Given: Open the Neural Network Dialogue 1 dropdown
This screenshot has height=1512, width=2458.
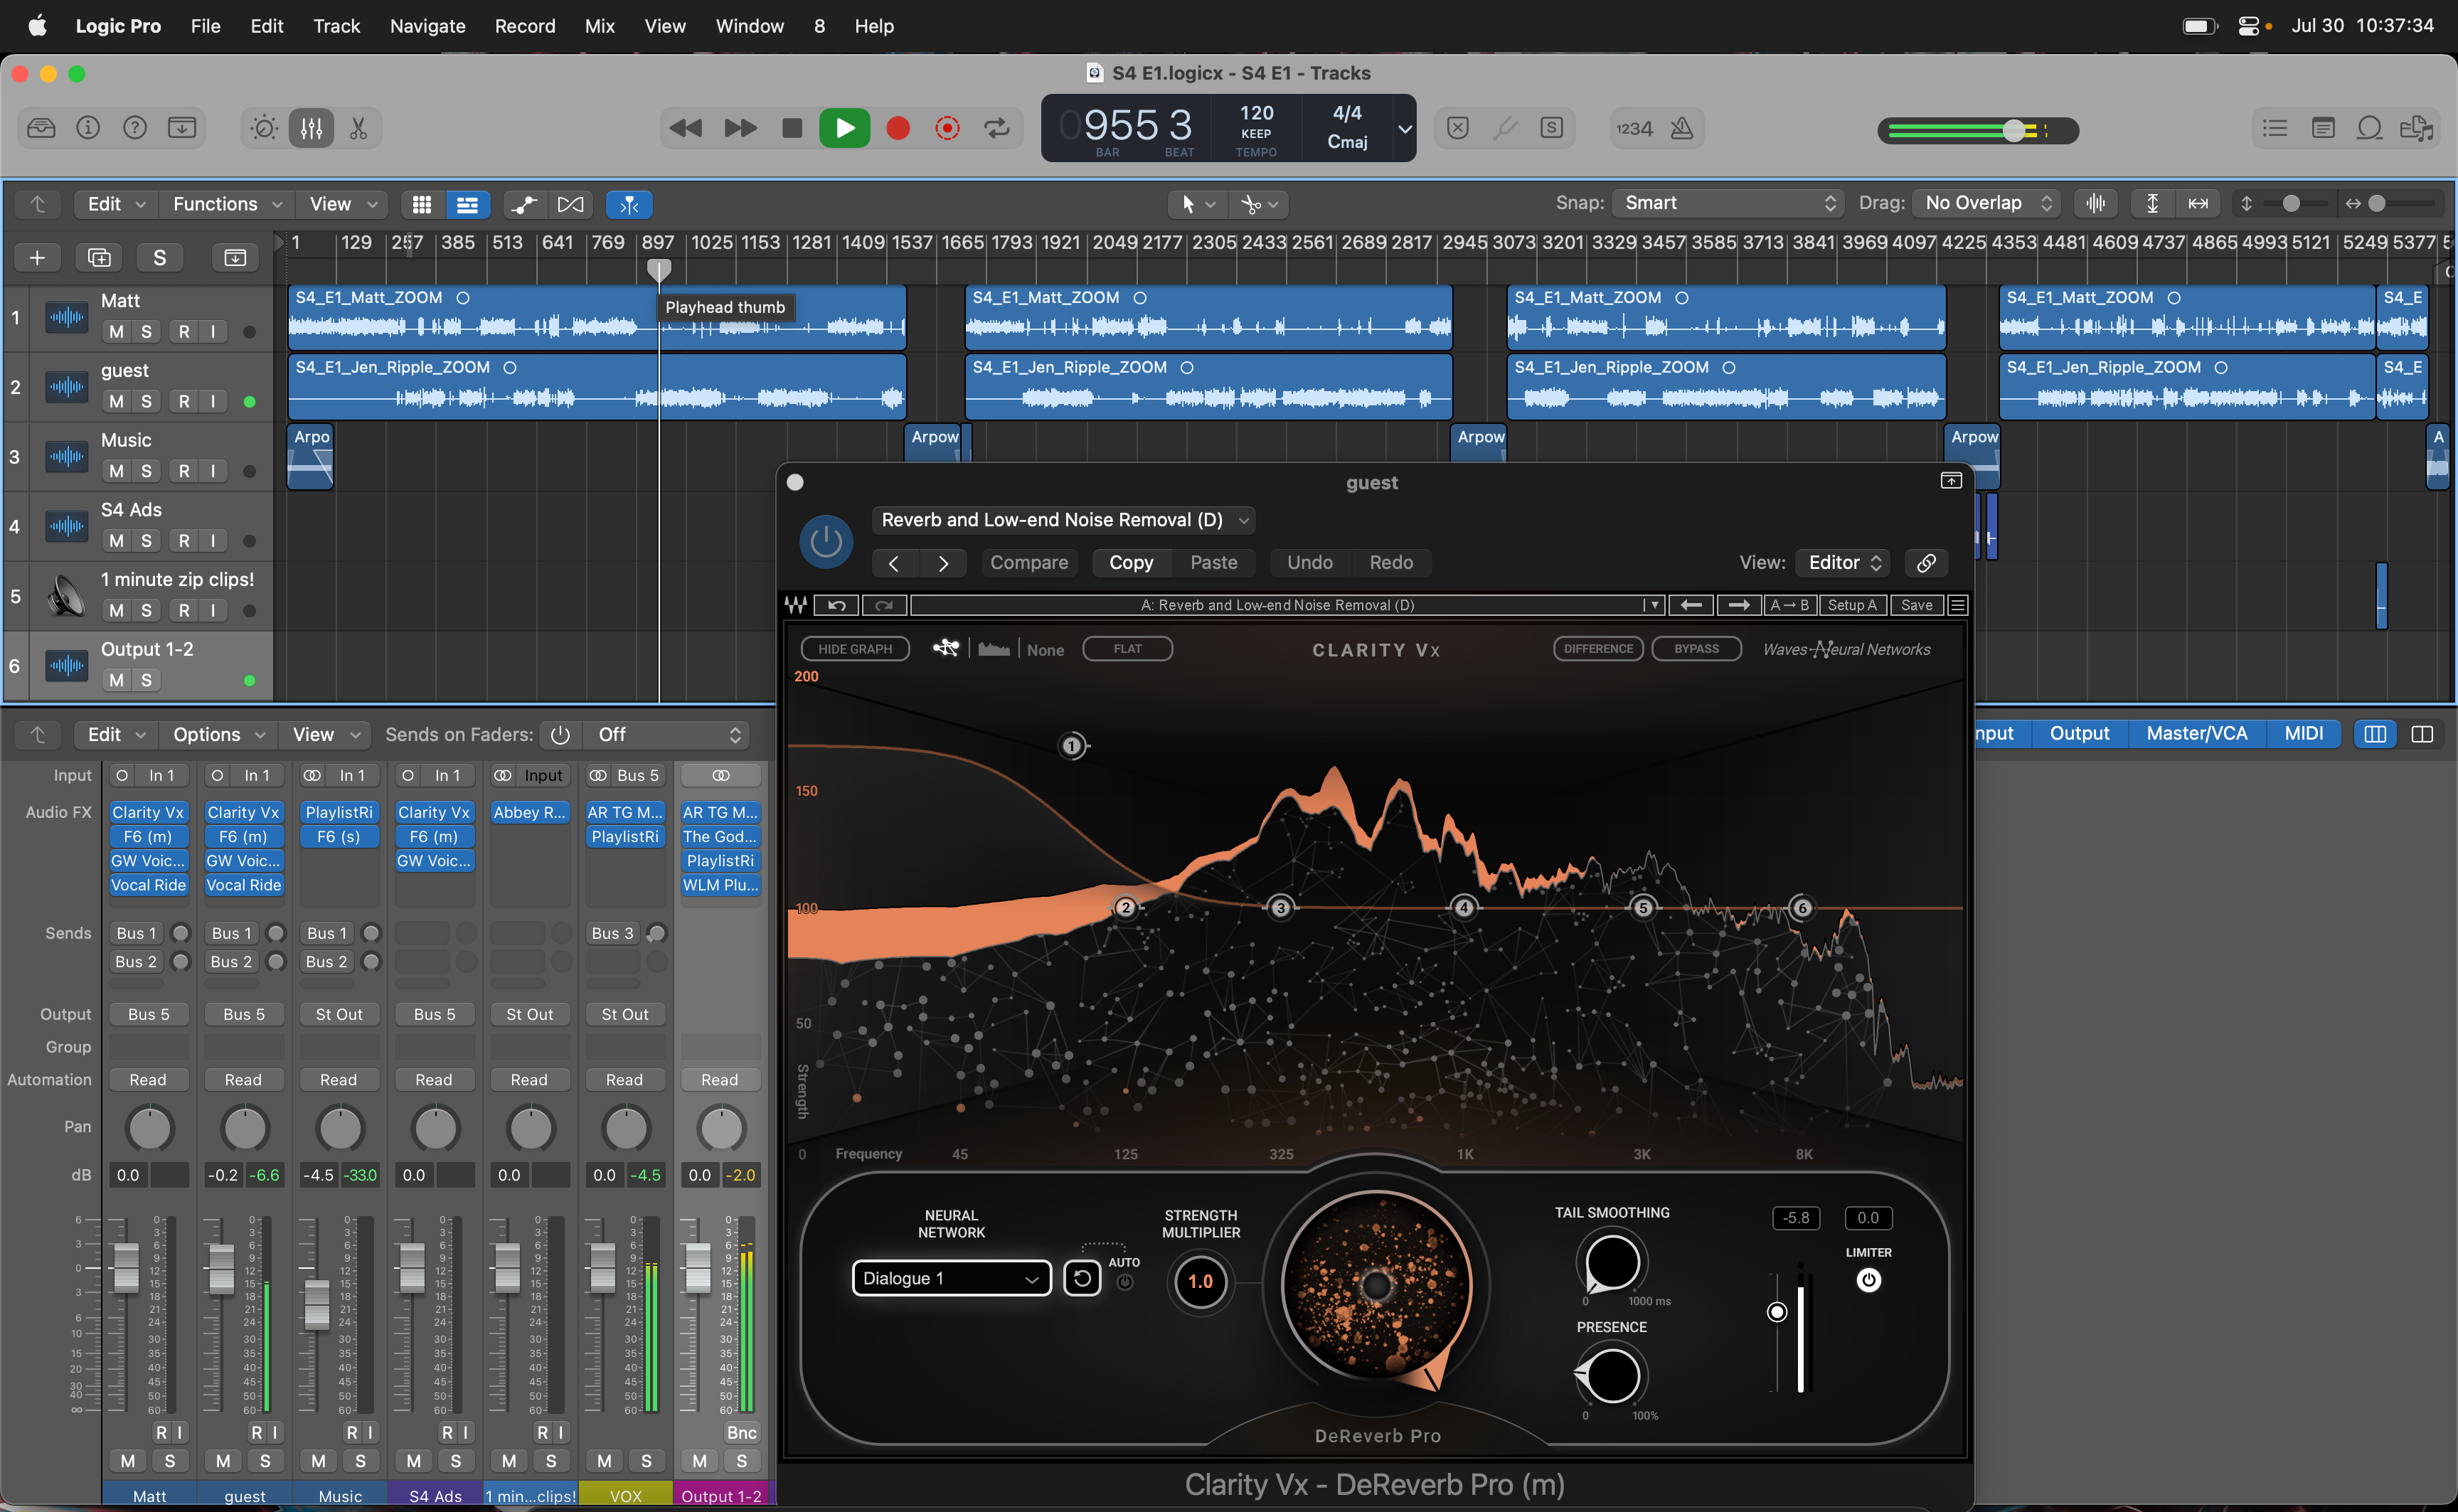Looking at the screenshot, I should click(x=951, y=1278).
